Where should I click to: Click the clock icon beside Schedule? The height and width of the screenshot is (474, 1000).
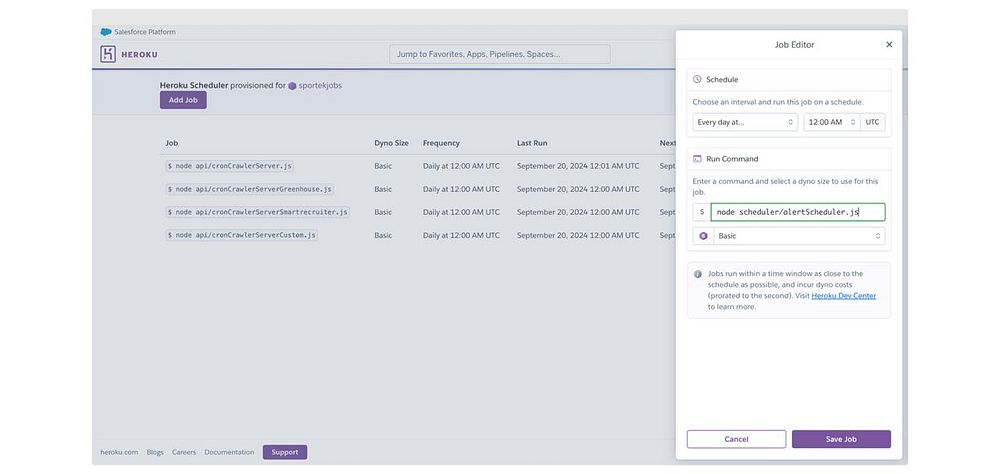[x=697, y=80]
